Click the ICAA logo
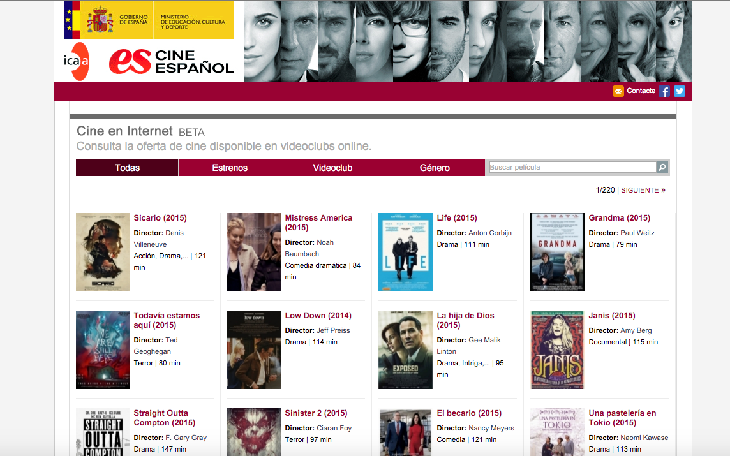 coord(75,60)
